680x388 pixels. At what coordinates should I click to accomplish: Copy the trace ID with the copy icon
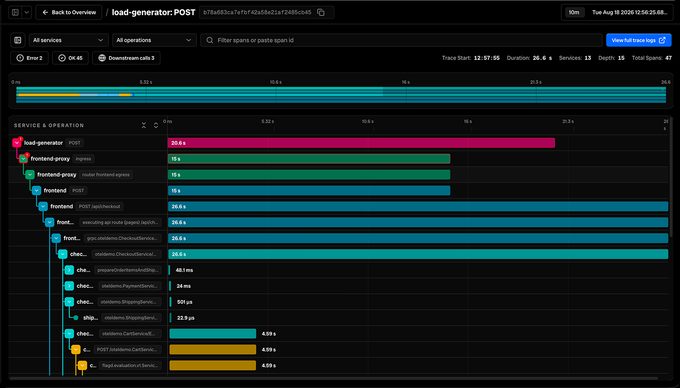click(x=321, y=13)
